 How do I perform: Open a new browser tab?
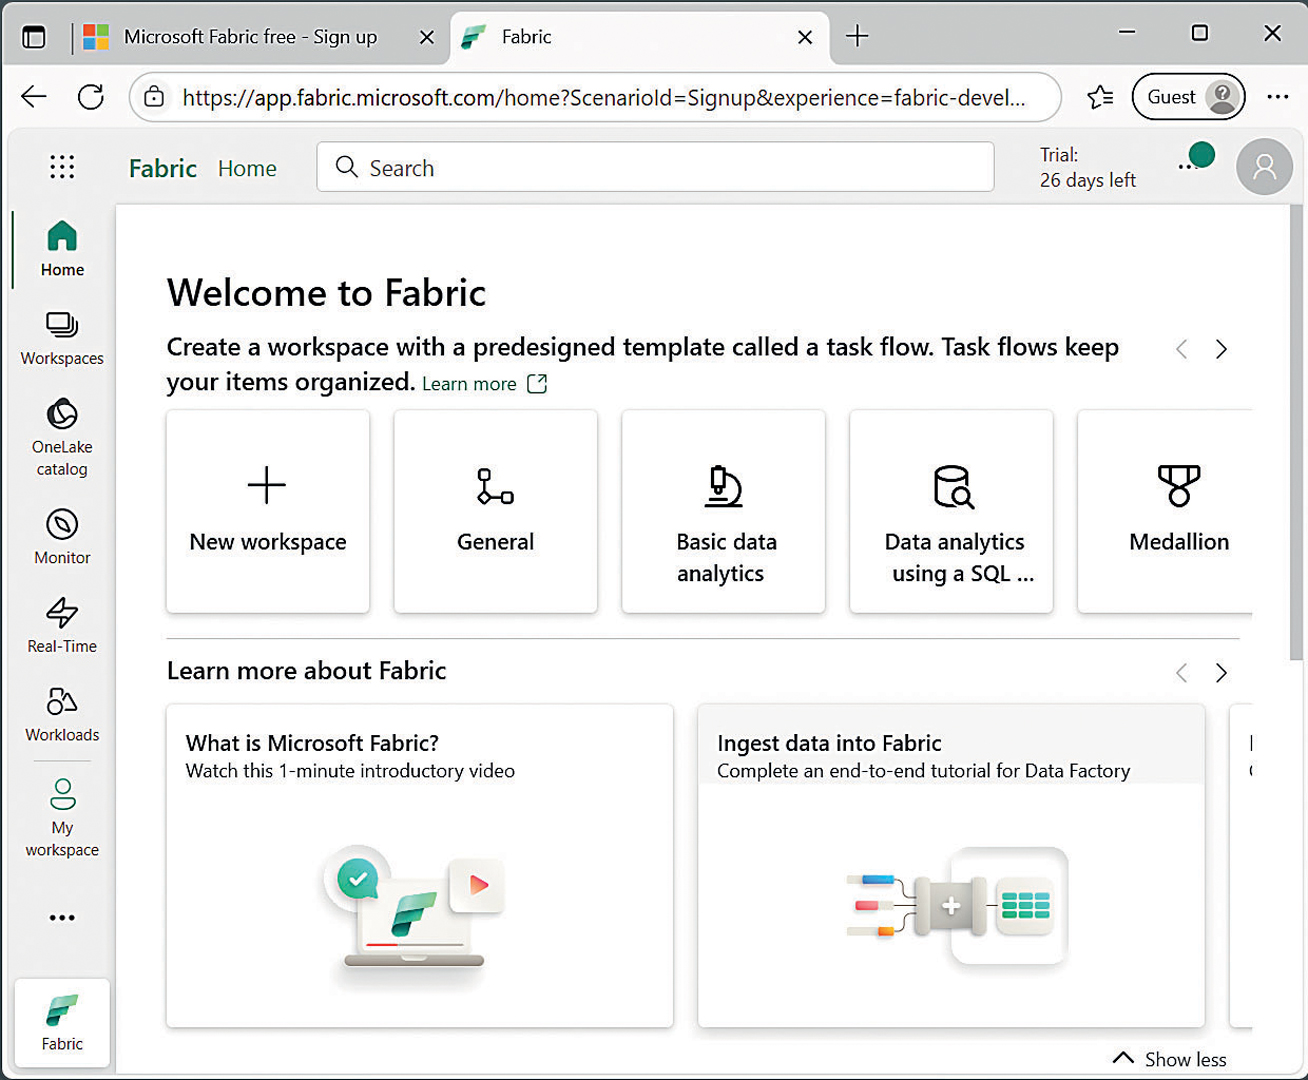pyautogui.click(x=857, y=37)
